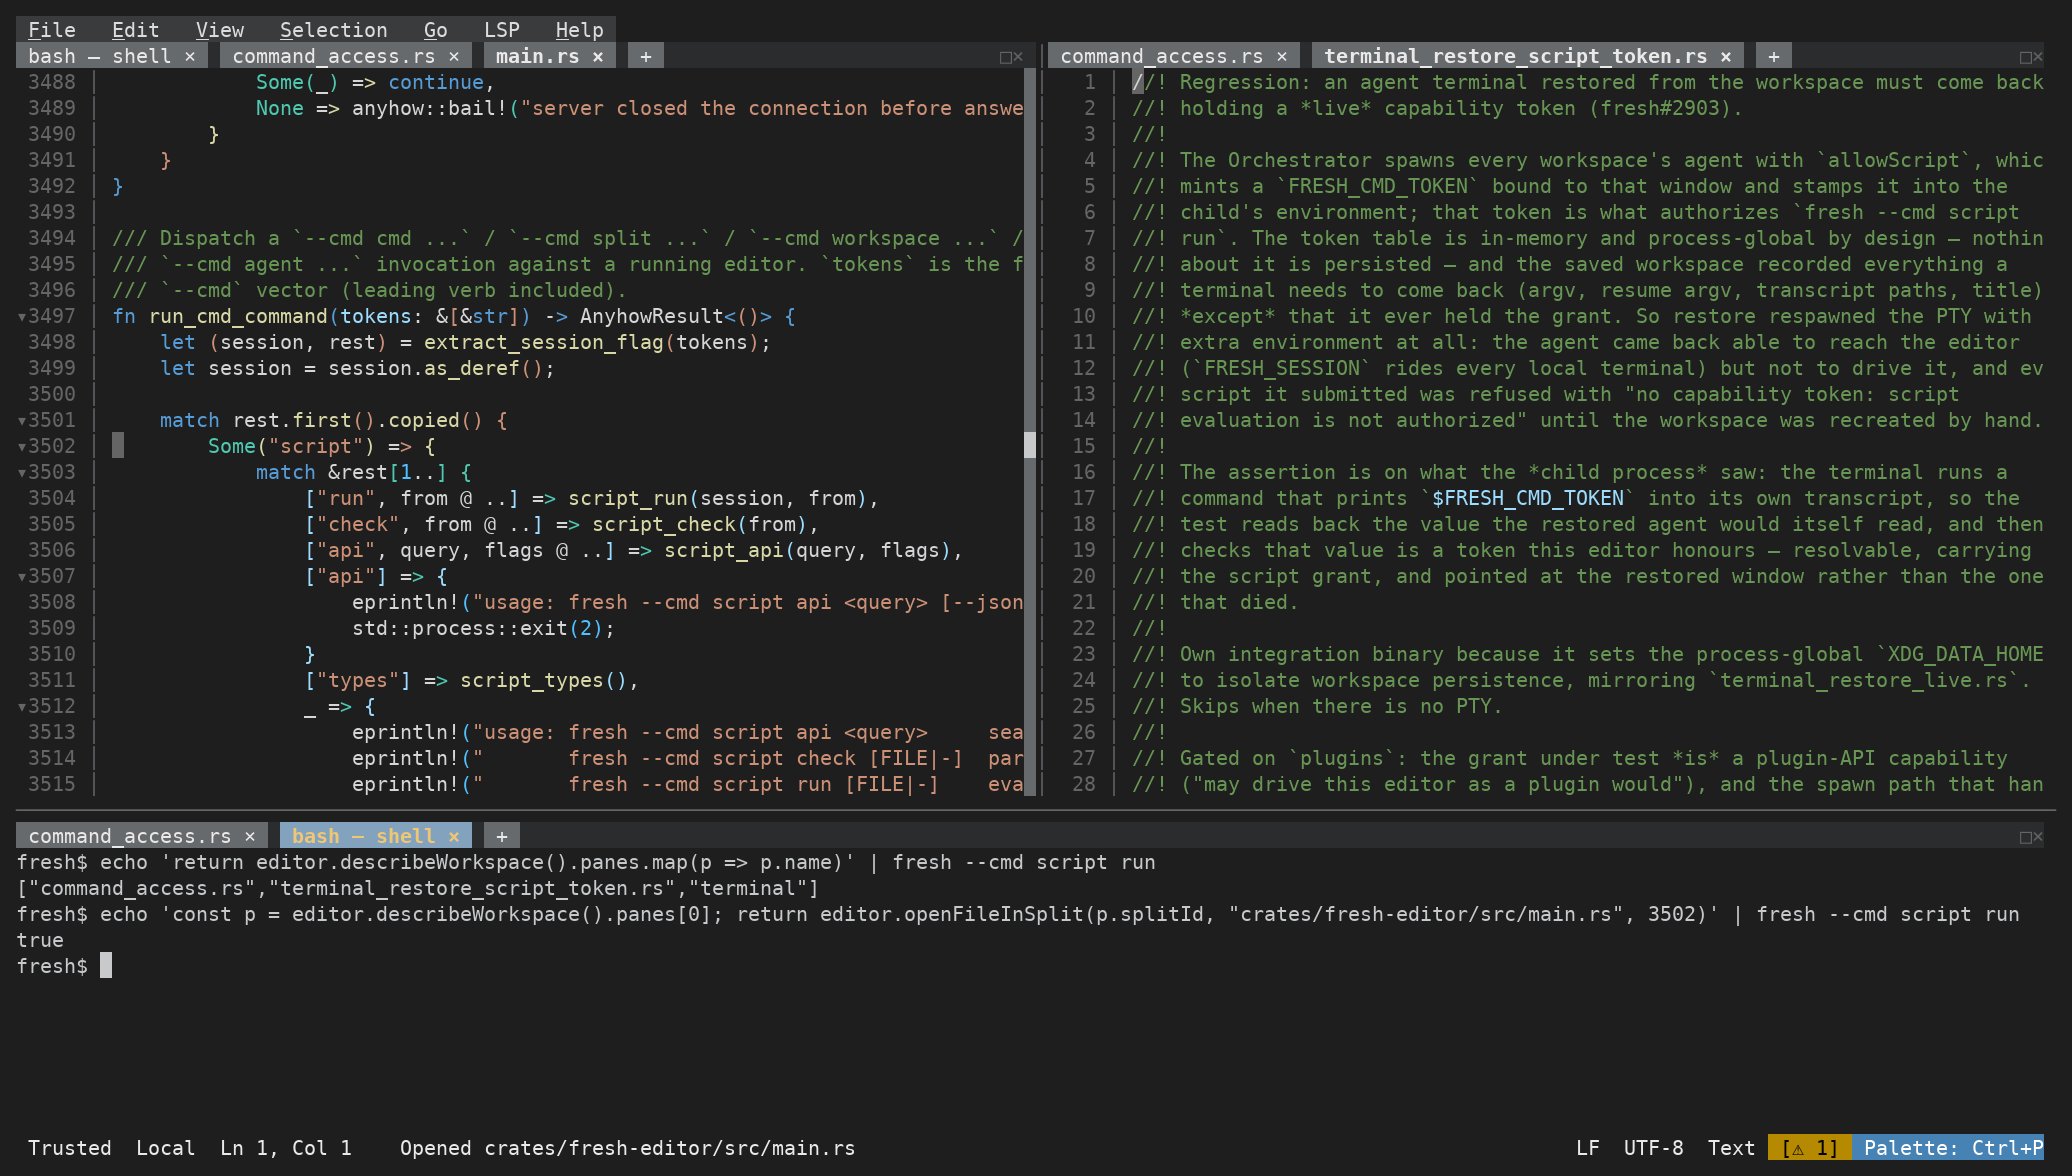
Task: Collapse the fold at line 3503
Action: click(x=22, y=473)
